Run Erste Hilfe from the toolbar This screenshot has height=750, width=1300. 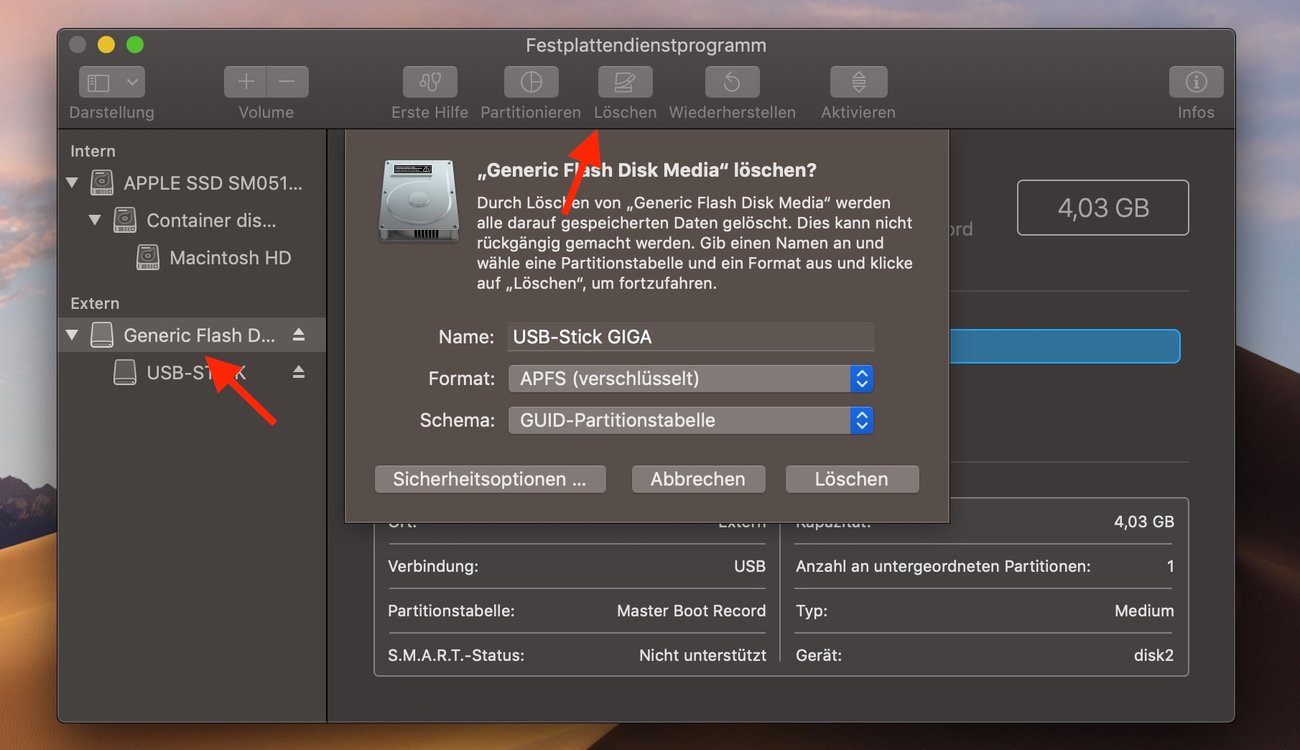click(429, 82)
